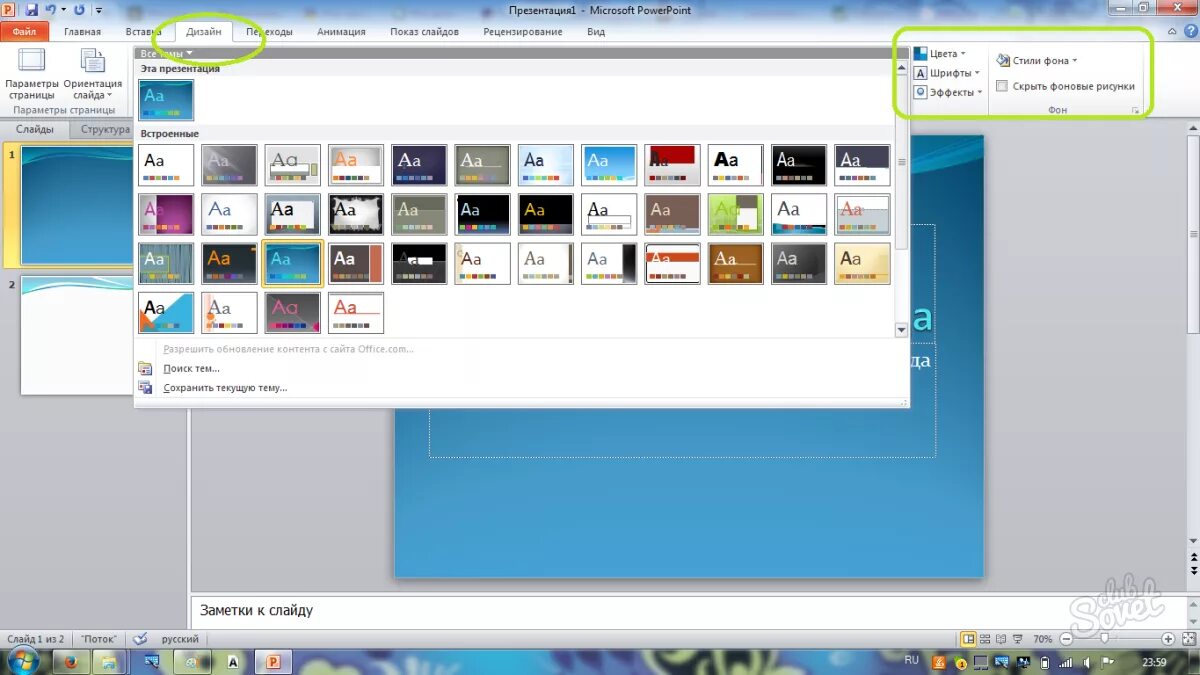Screen dimensions: 1200x675
Task: Select the dark red banner theme thumbnail
Action: tap(672, 165)
